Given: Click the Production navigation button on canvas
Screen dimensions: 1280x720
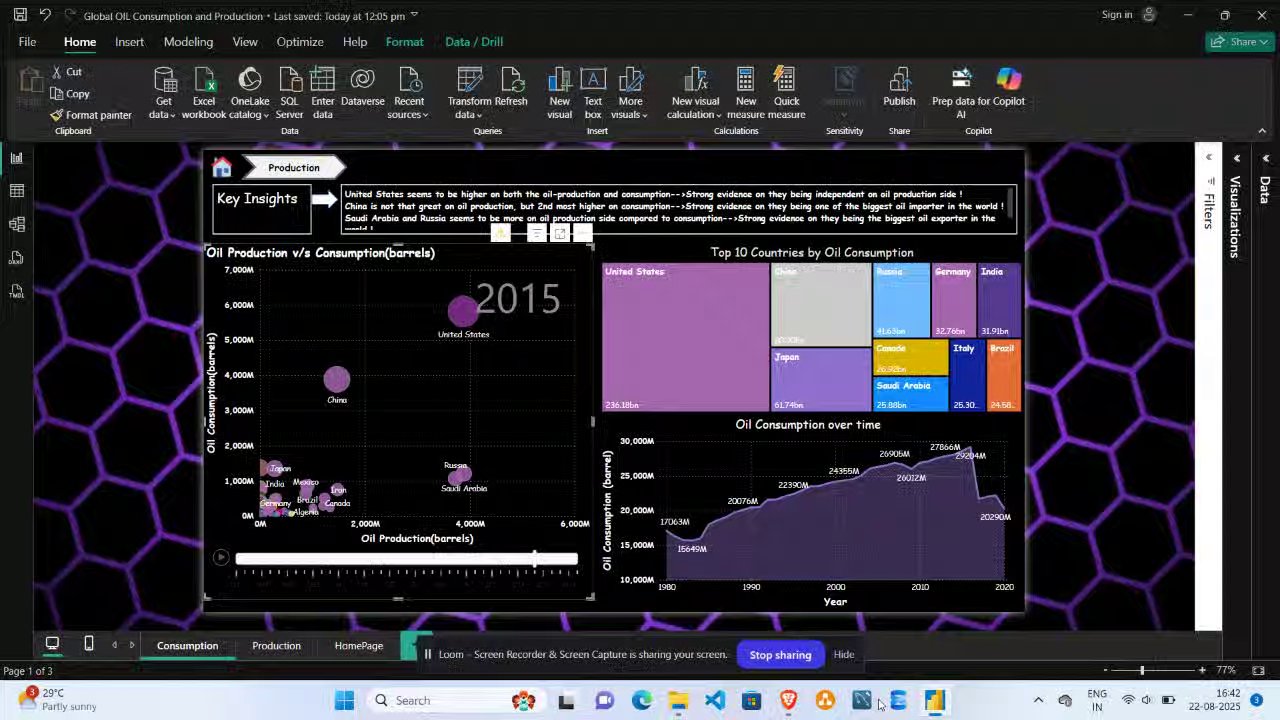Looking at the screenshot, I should click(x=293, y=167).
